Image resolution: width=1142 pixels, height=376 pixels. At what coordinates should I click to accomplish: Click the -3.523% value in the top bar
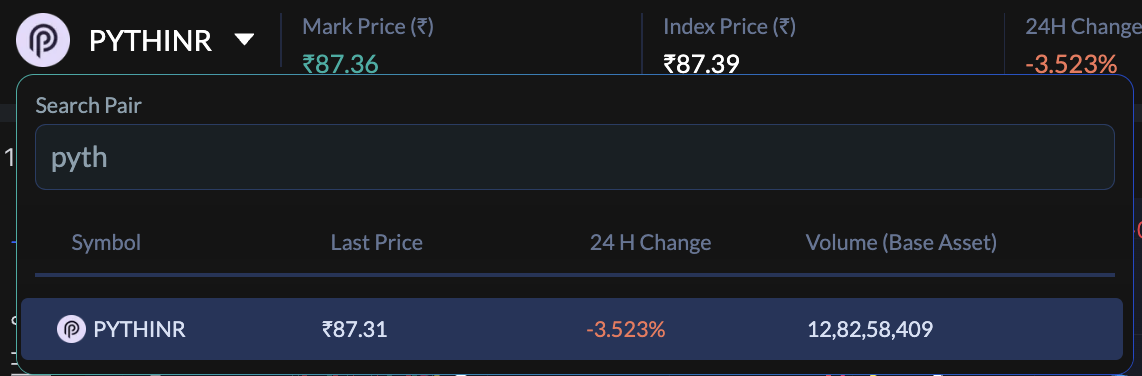point(1071,65)
